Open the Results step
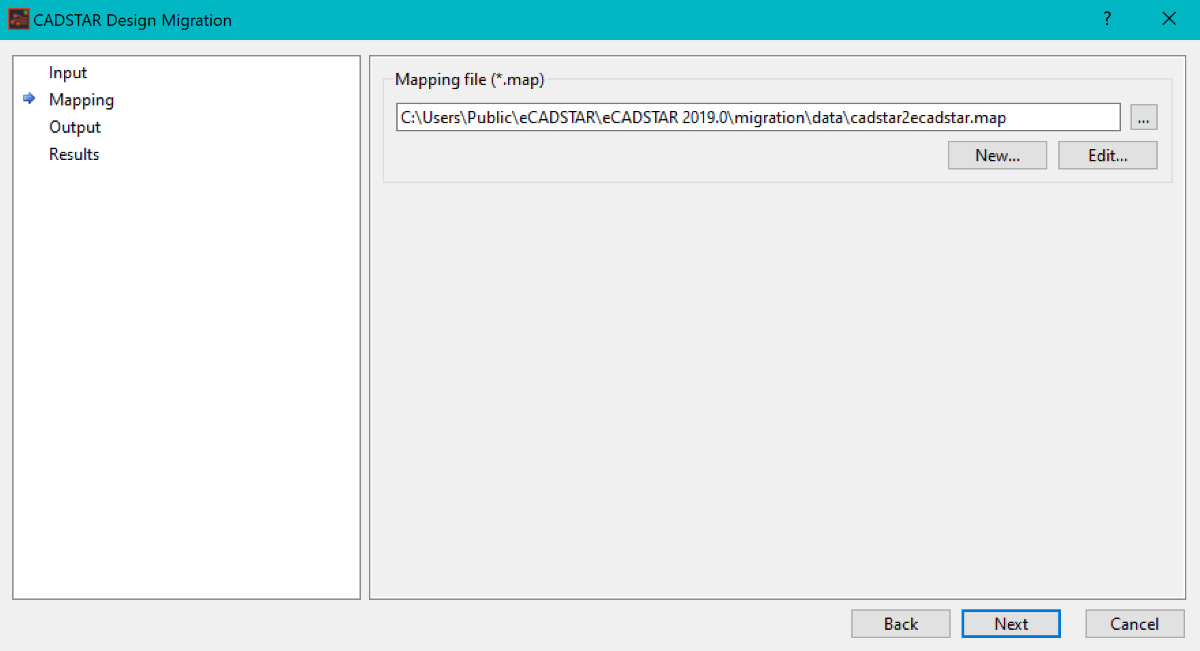The image size is (1200, 651). (x=74, y=154)
